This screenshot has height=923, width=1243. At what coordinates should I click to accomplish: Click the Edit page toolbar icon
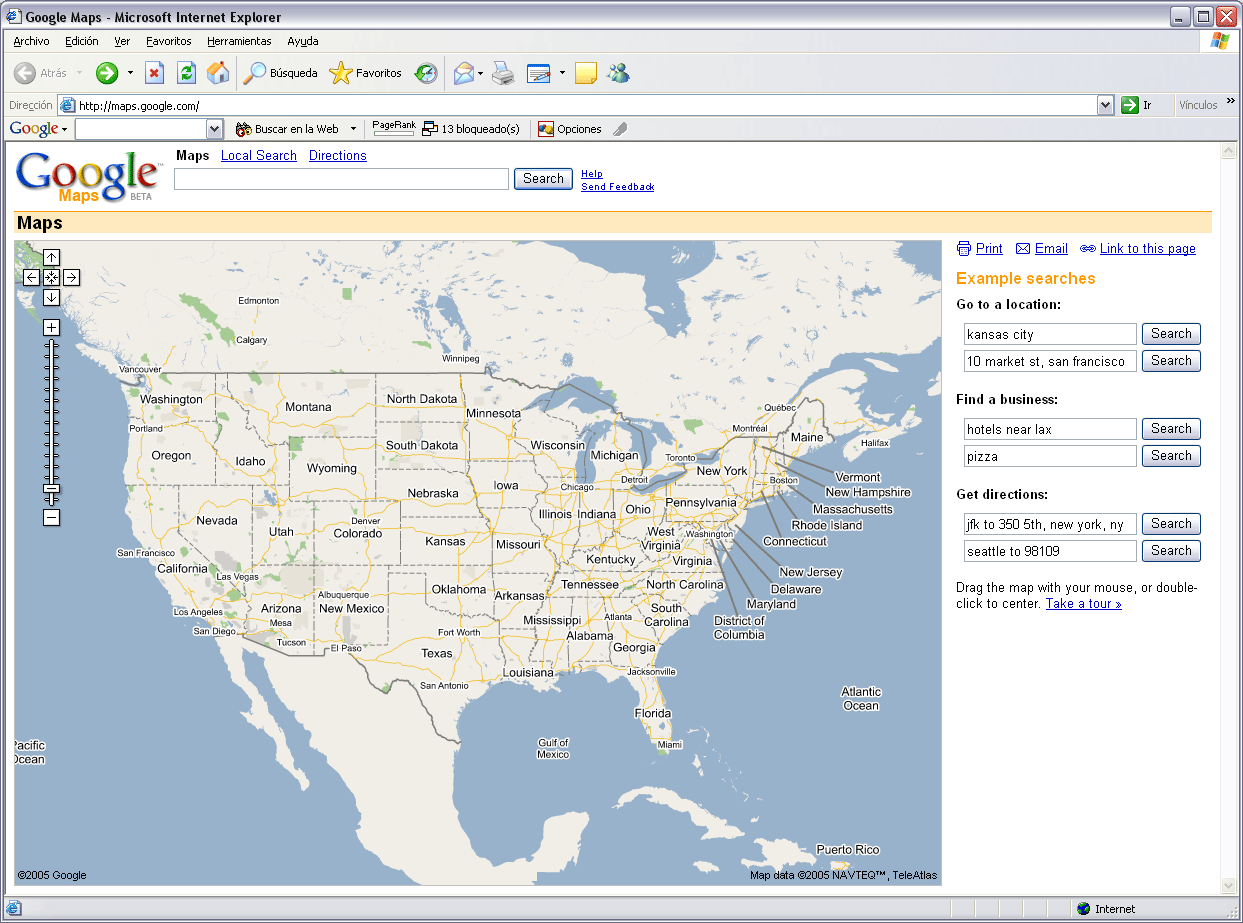click(x=539, y=73)
